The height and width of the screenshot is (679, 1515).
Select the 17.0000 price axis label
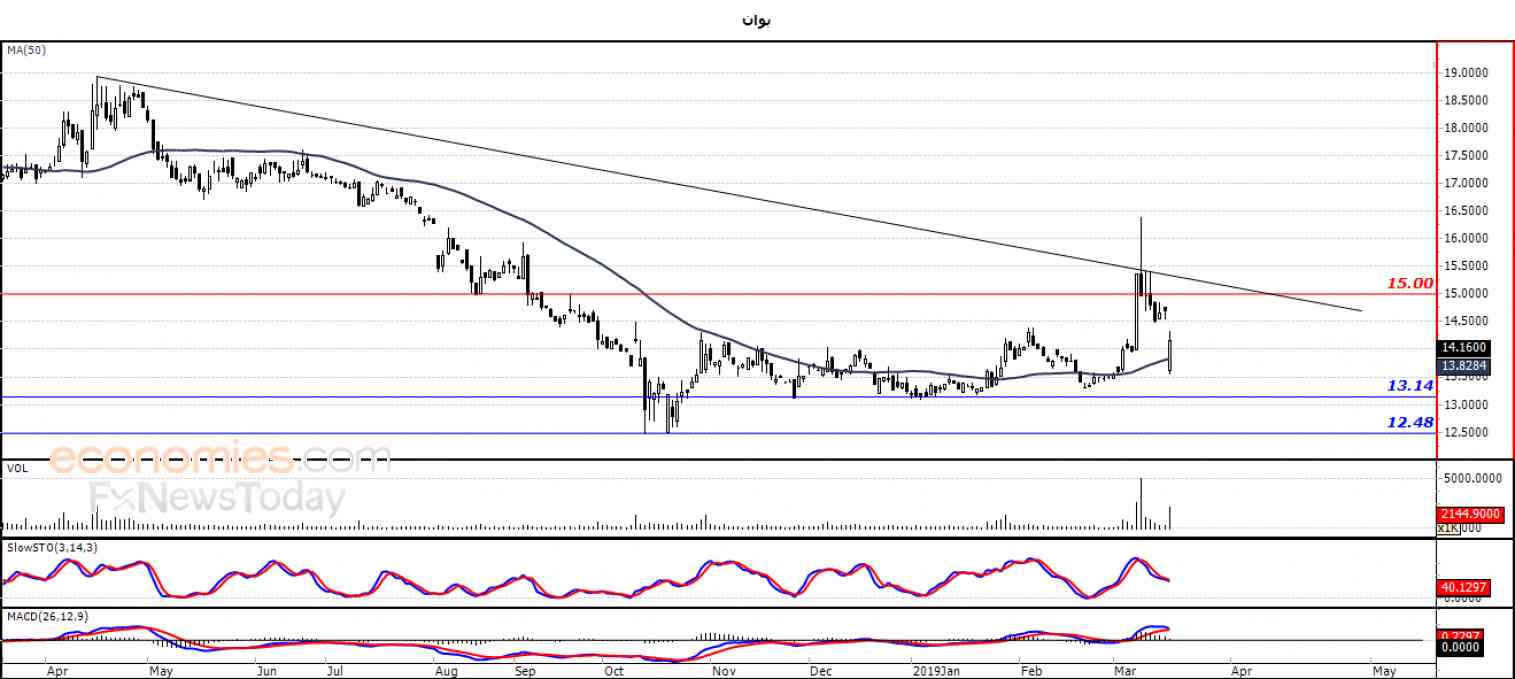point(1464,183)
